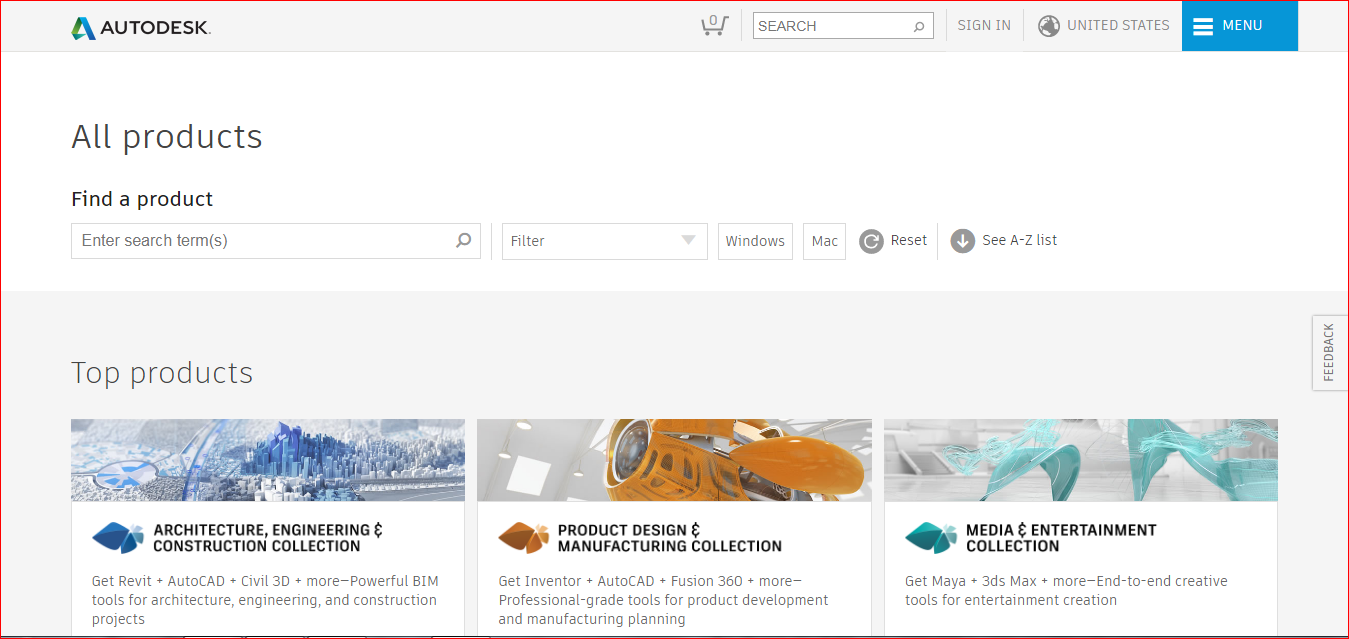Toggle the Mac platform filter
Viewport: 1349px width, 639px height.
[x=824, y=241]
